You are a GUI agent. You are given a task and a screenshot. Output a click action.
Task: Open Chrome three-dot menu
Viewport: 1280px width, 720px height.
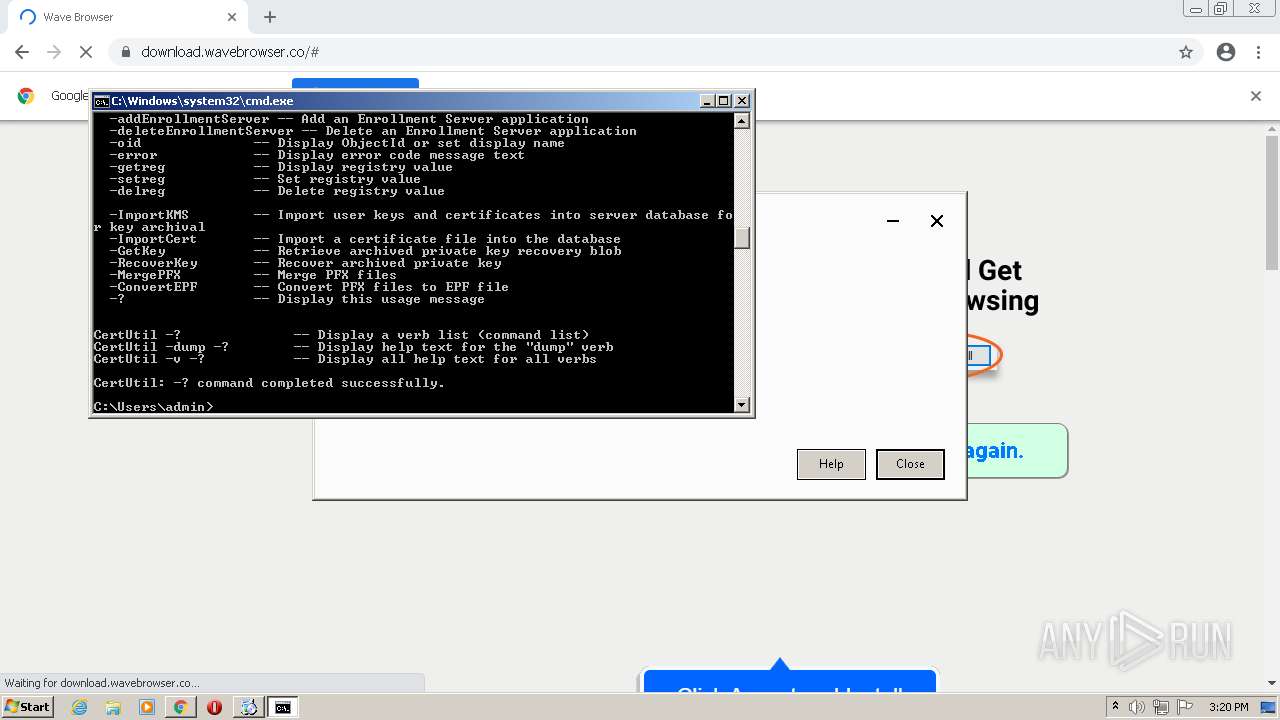point(1258,52)
